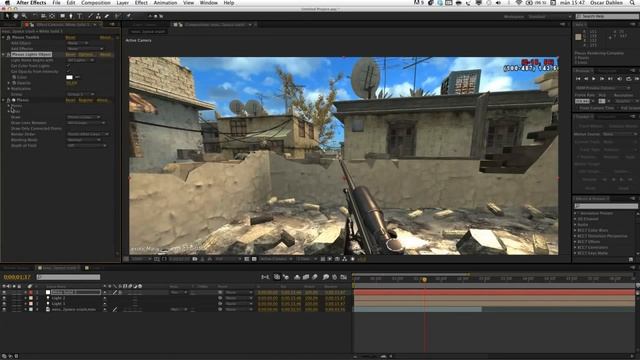Viewport: 640px width, 360px height.
Task: Toggle loop option in Preview panel
Action: (628, 79)
